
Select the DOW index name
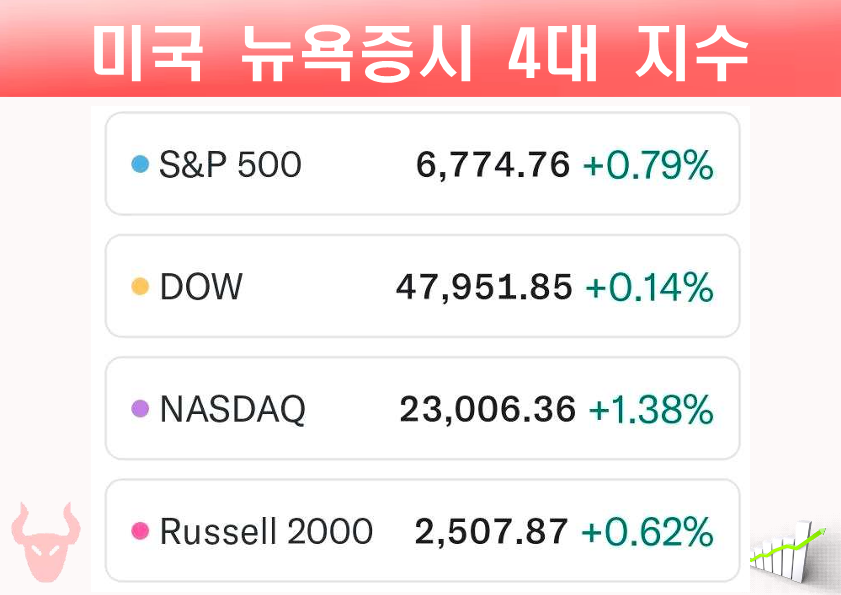(201, 287)
